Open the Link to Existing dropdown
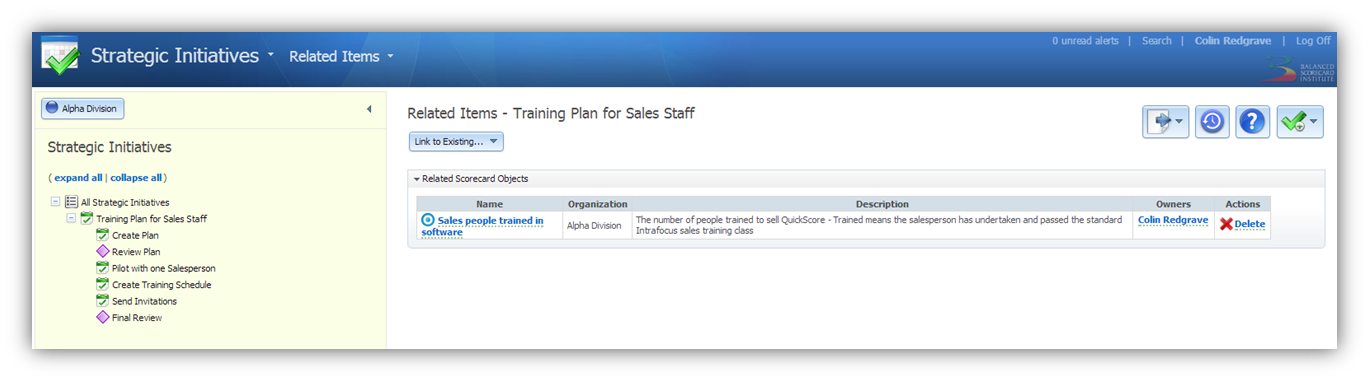 (456, 142)
